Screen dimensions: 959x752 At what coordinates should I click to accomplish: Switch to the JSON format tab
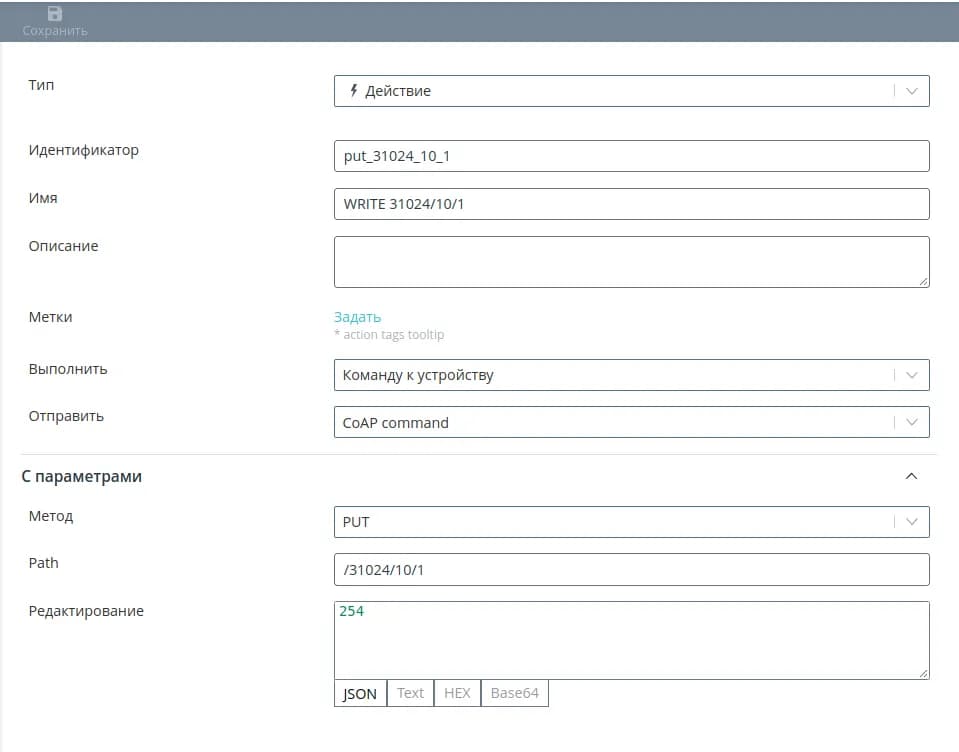[360, 693]
